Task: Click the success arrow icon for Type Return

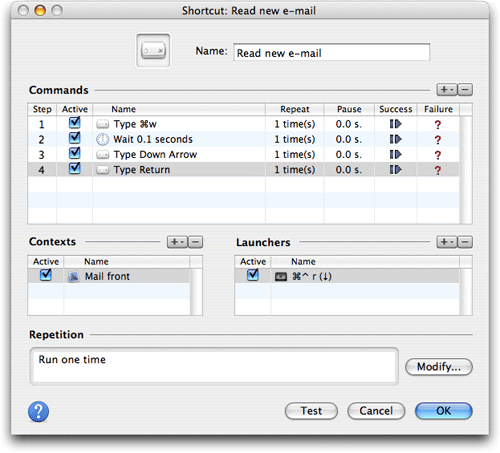Action: click(395, 170)
